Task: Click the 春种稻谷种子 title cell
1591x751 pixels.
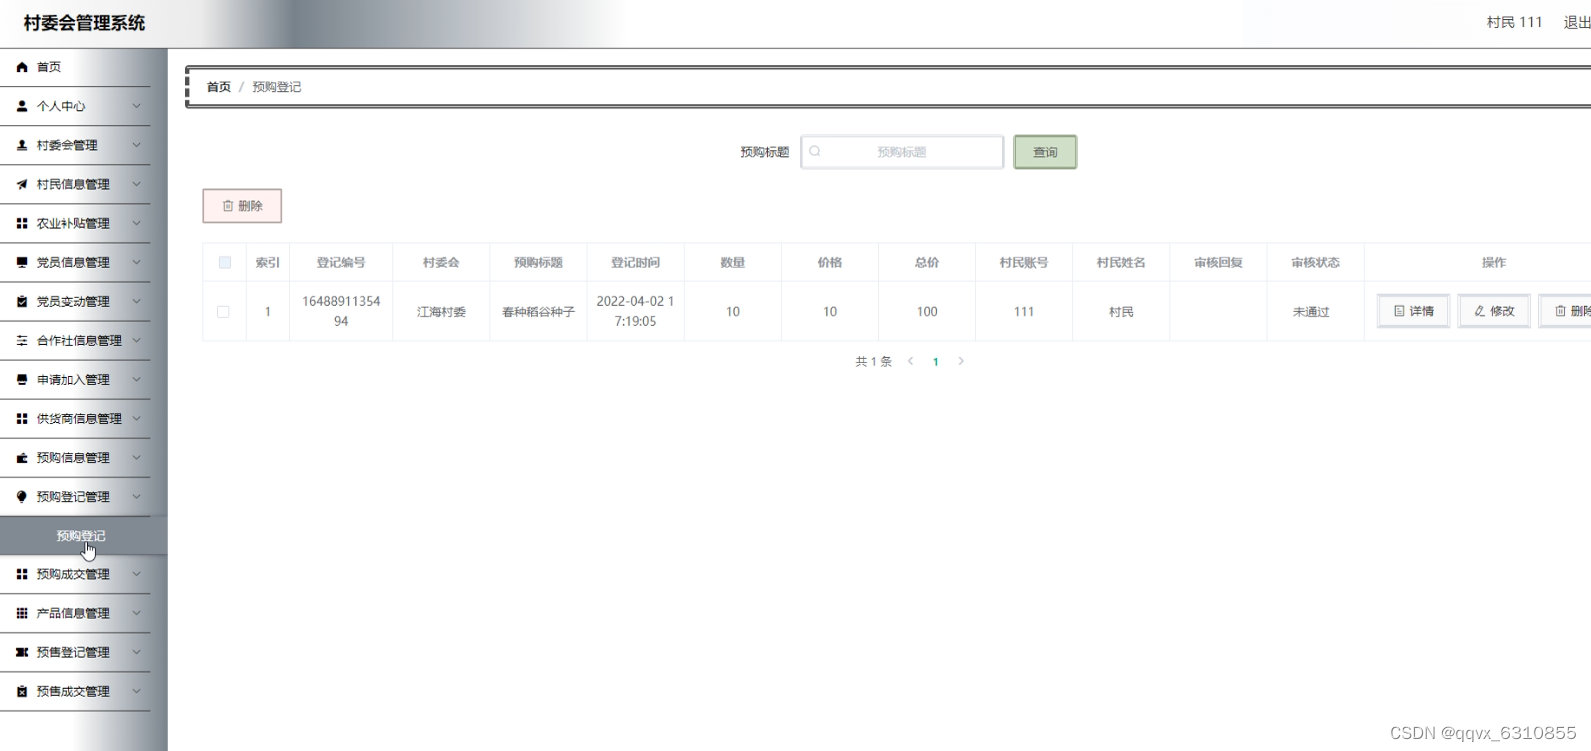Action: pos(538,312)
